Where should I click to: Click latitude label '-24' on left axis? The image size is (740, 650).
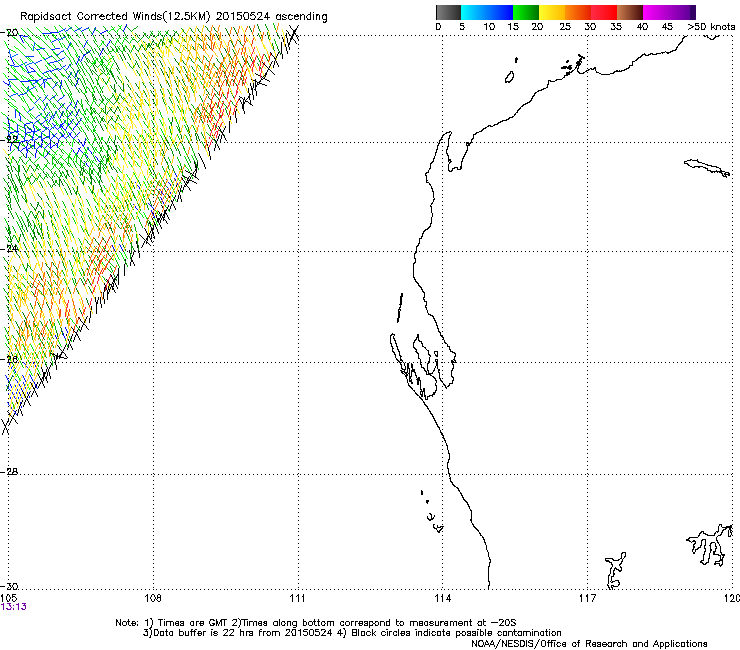11,248
